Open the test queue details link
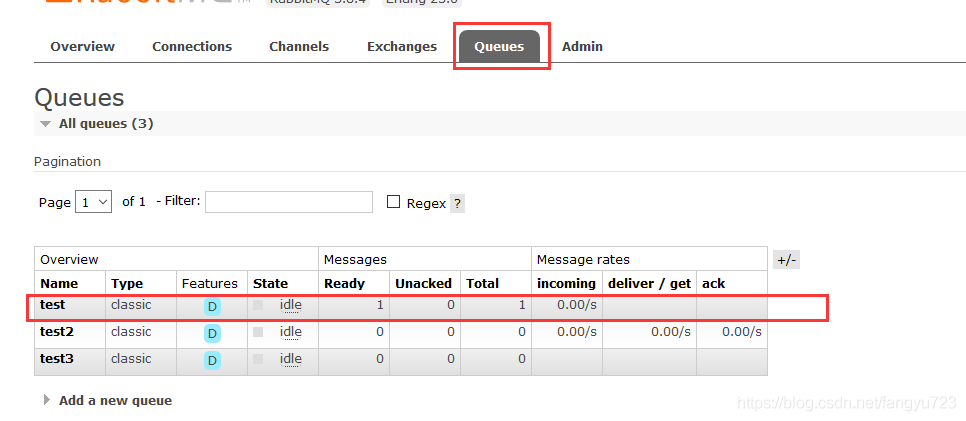966x421 pixels. (53, 305)
